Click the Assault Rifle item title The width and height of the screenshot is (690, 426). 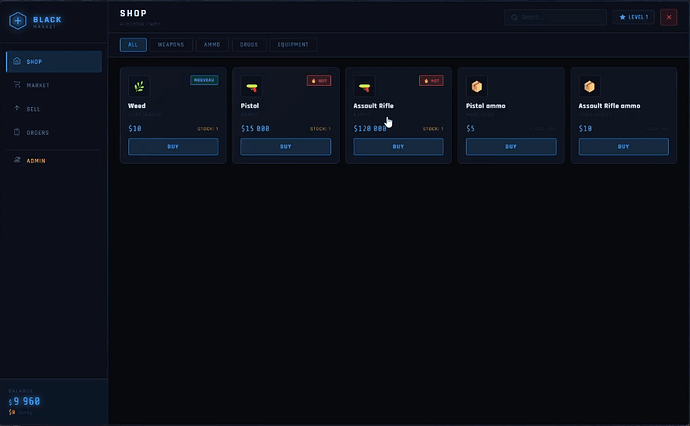[x=374, y=106]
